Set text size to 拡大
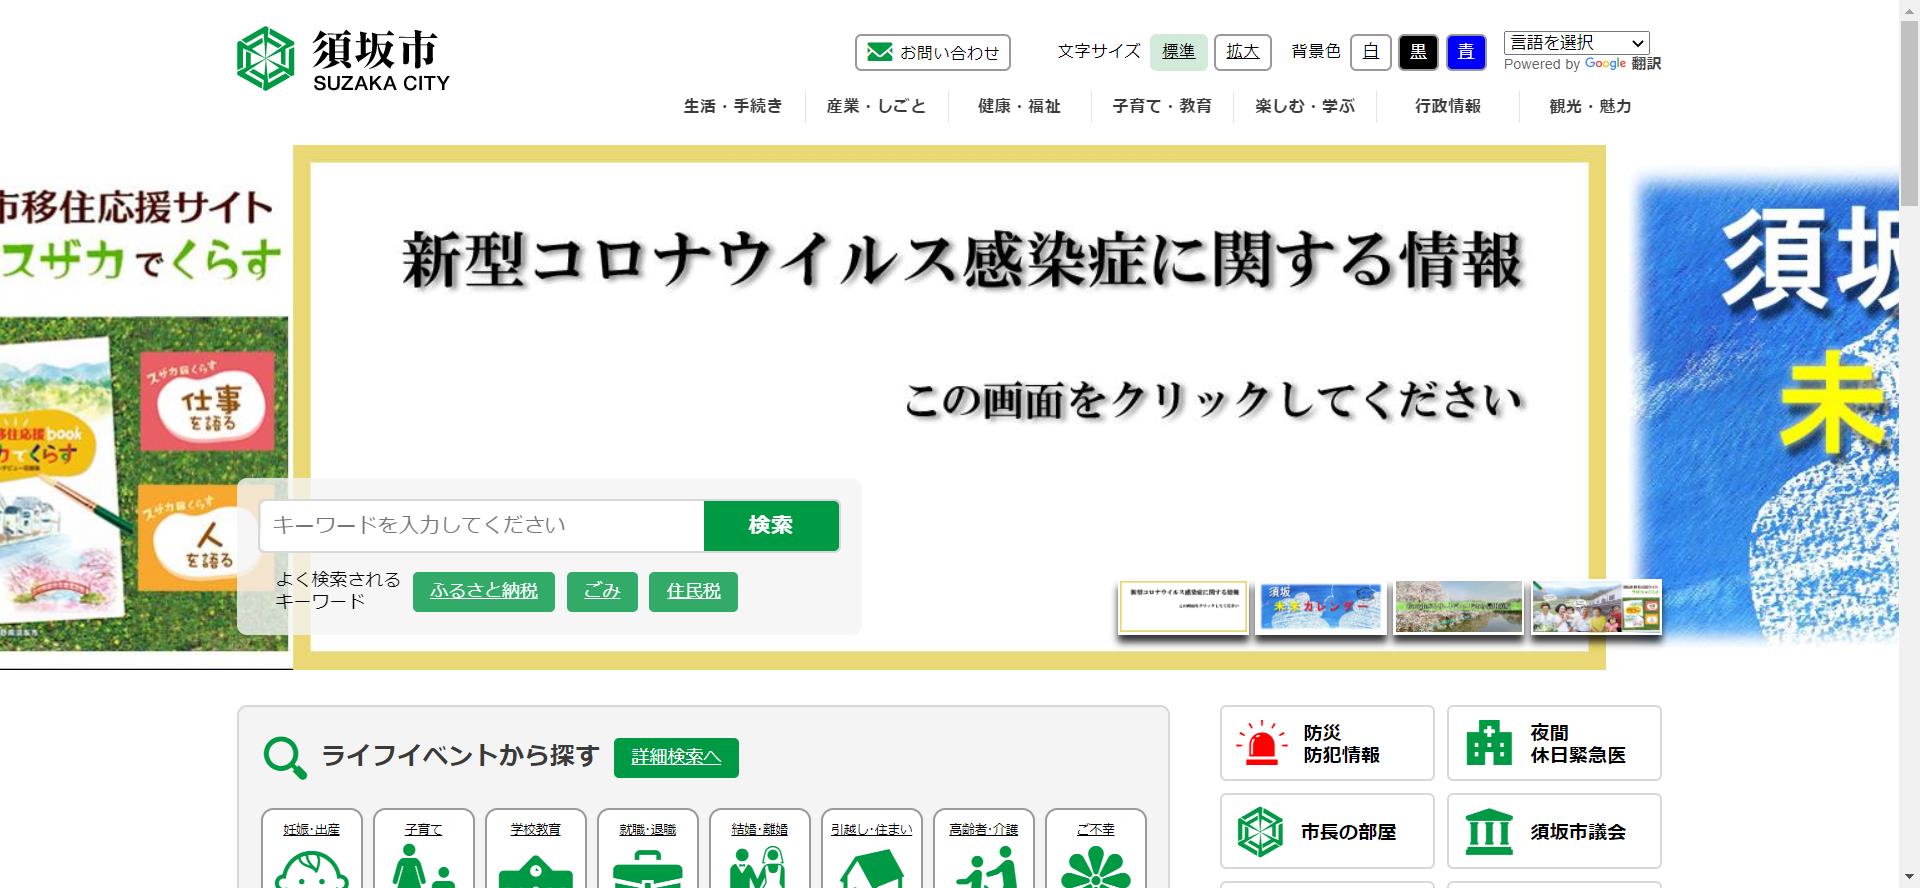 click(x=1242, y=52)
